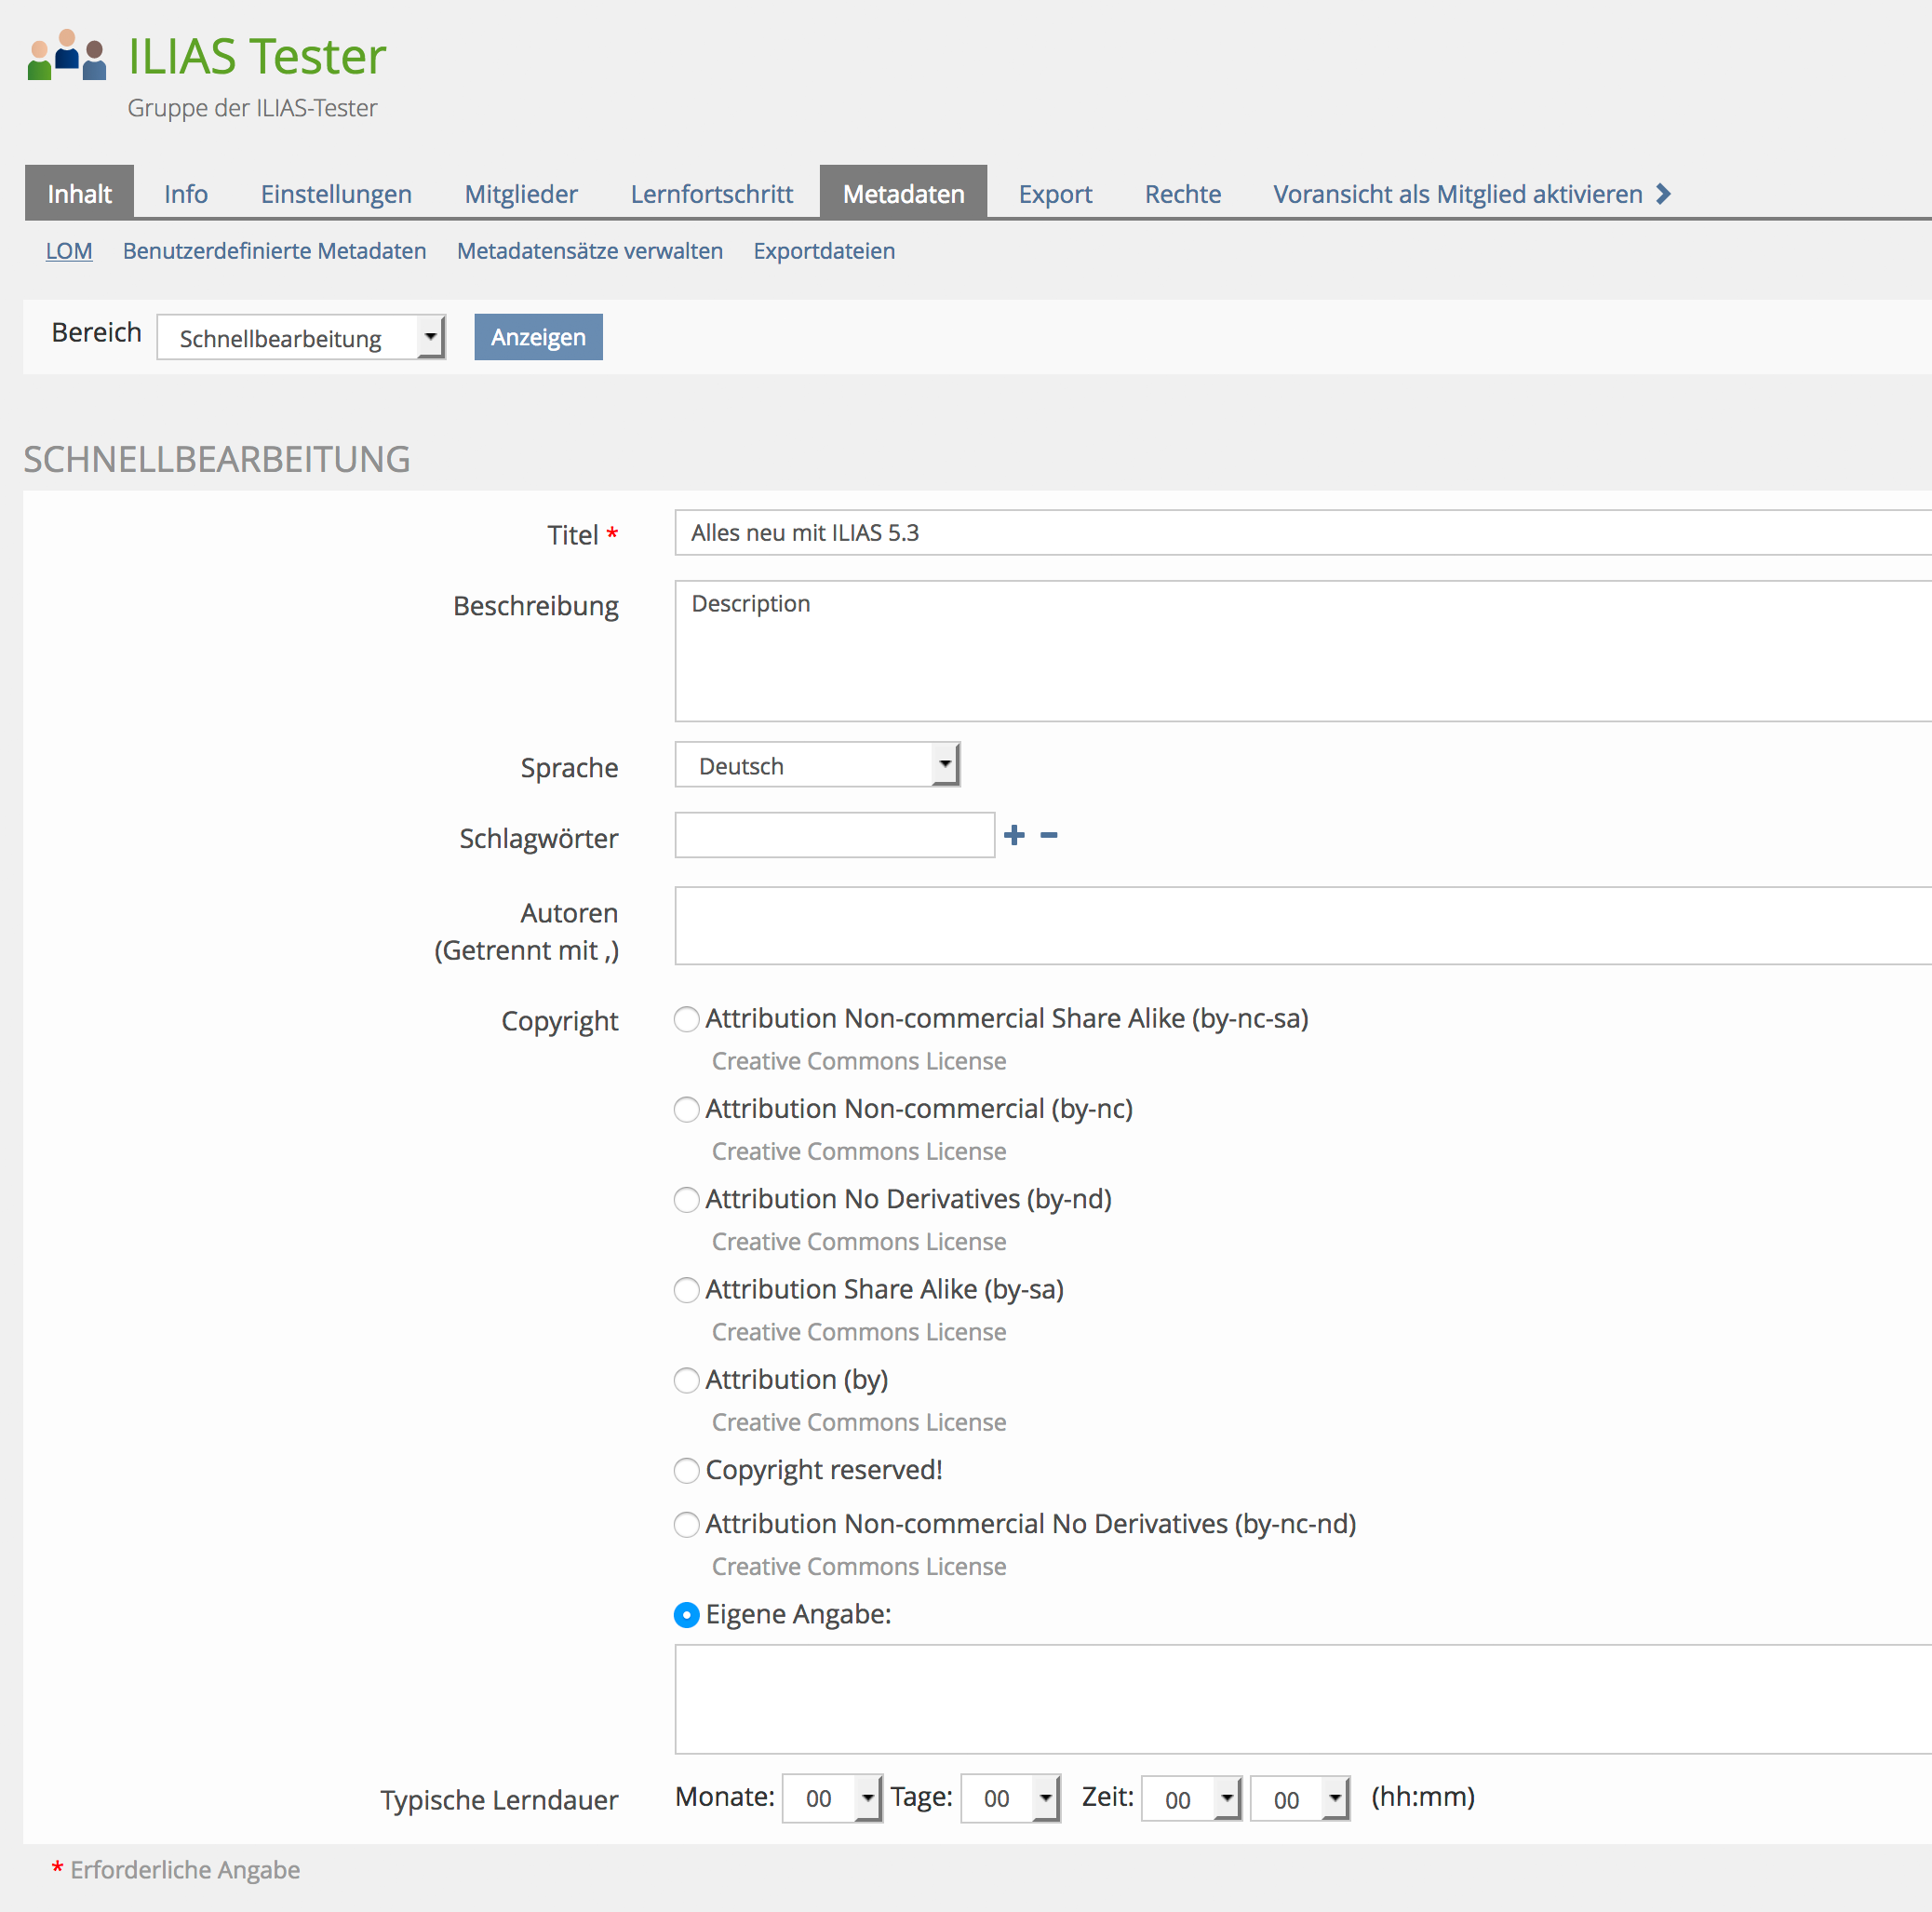Choose Copyright reserved! option
Screen dimensions: 1932x1912
pos(686,1470)
